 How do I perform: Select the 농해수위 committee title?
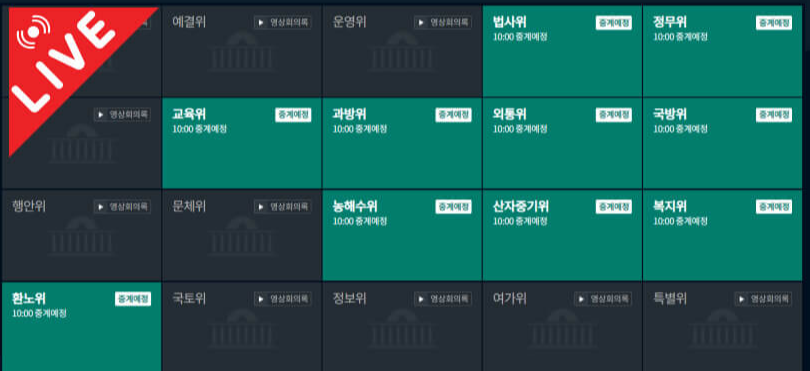[355, 207]
